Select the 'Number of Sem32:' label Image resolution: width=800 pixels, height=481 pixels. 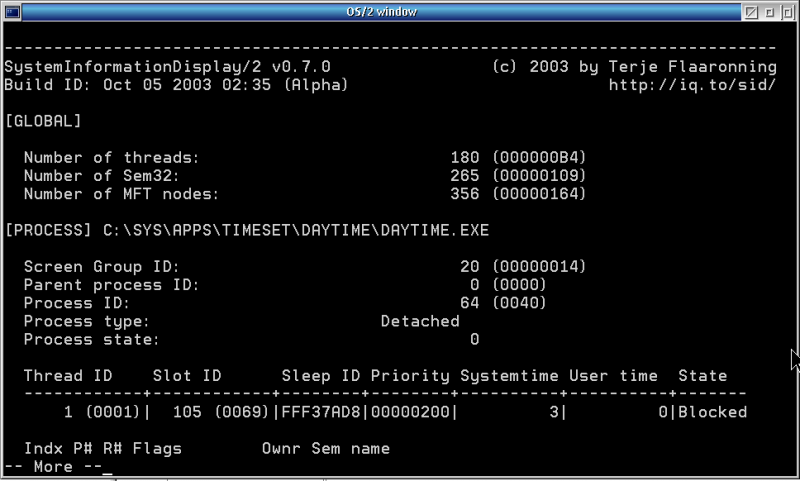click(x=102, y=175)
